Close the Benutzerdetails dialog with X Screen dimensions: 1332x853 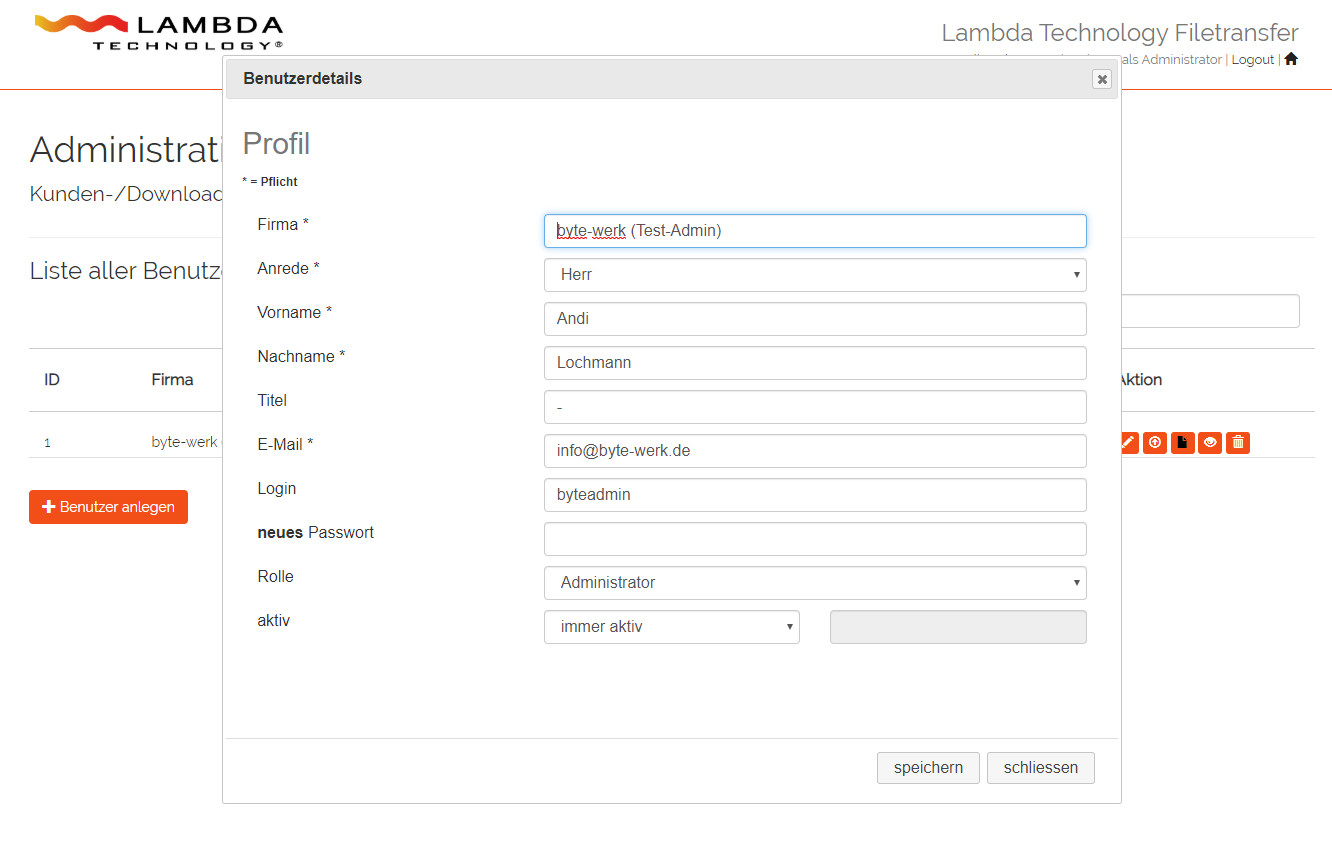point(1101,79)
